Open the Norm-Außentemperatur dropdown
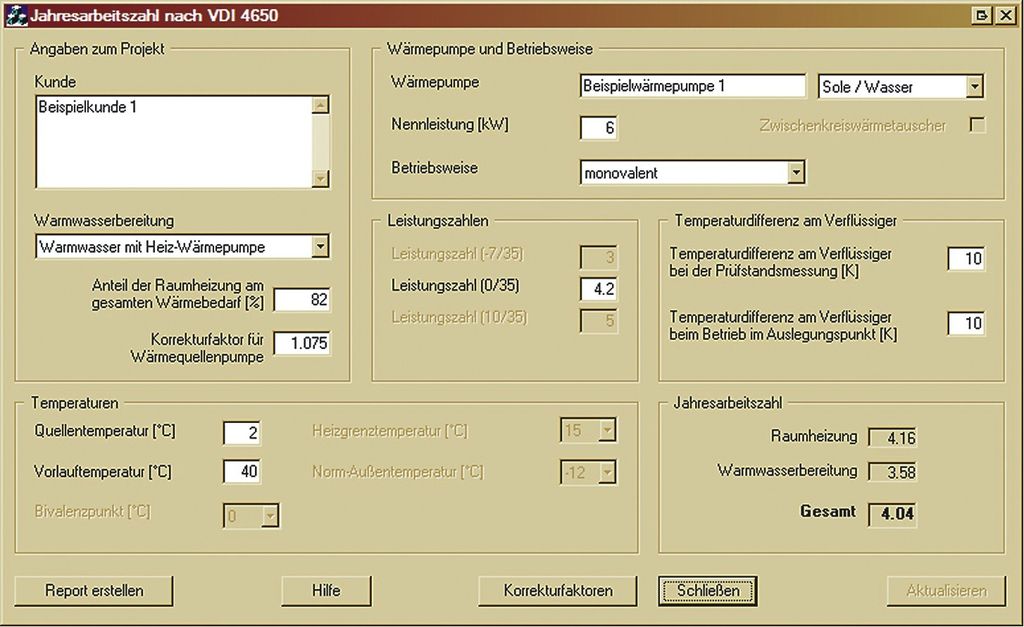The height and width of the screenshot is (627, 1024). 607,472
